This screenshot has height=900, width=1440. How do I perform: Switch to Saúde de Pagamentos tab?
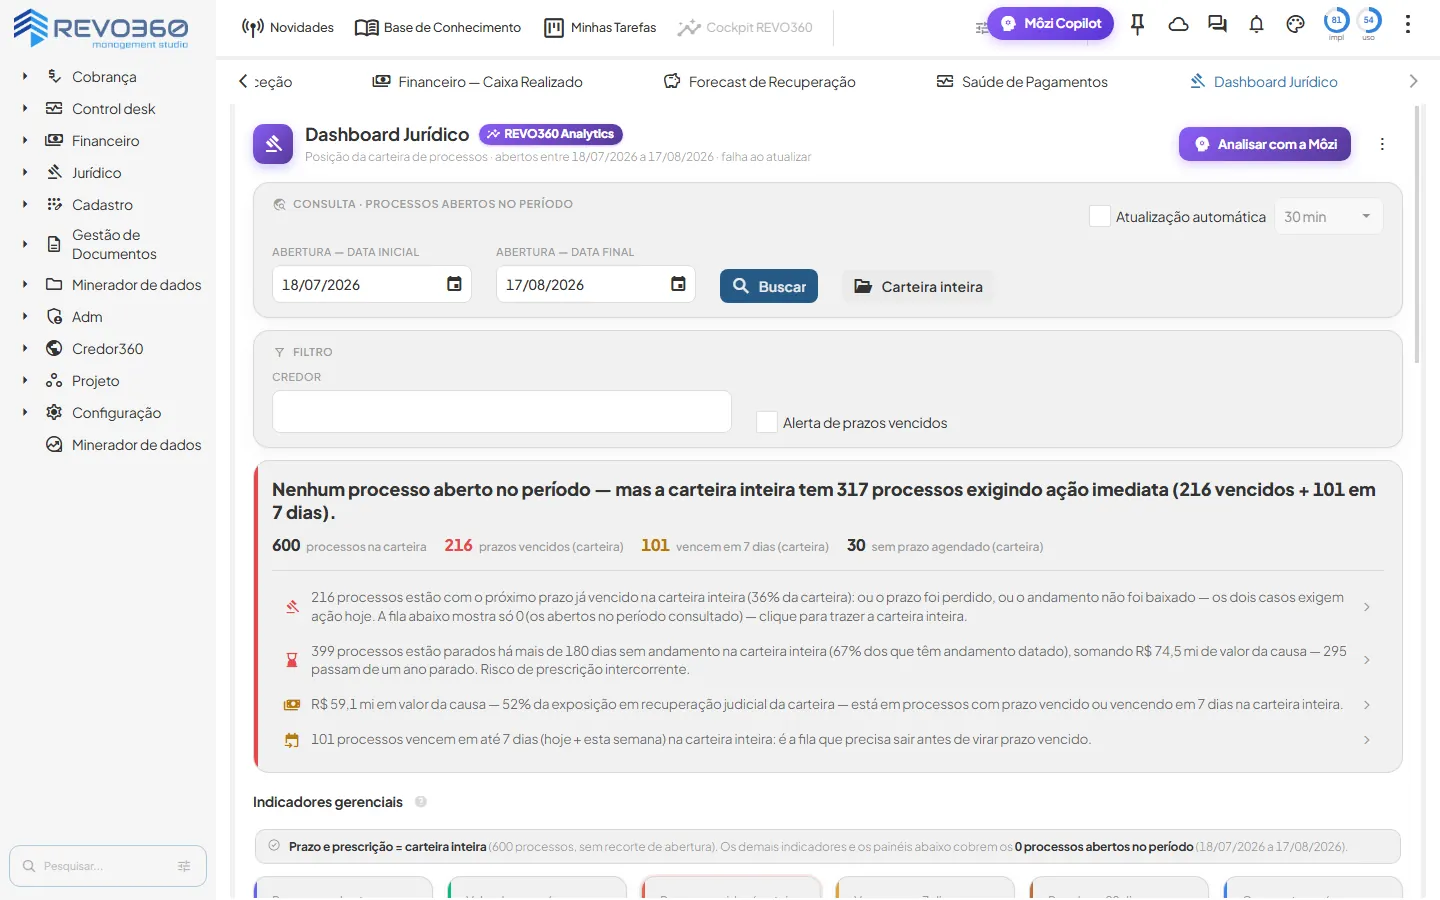pyautogui.click(x=1022, y=82)
